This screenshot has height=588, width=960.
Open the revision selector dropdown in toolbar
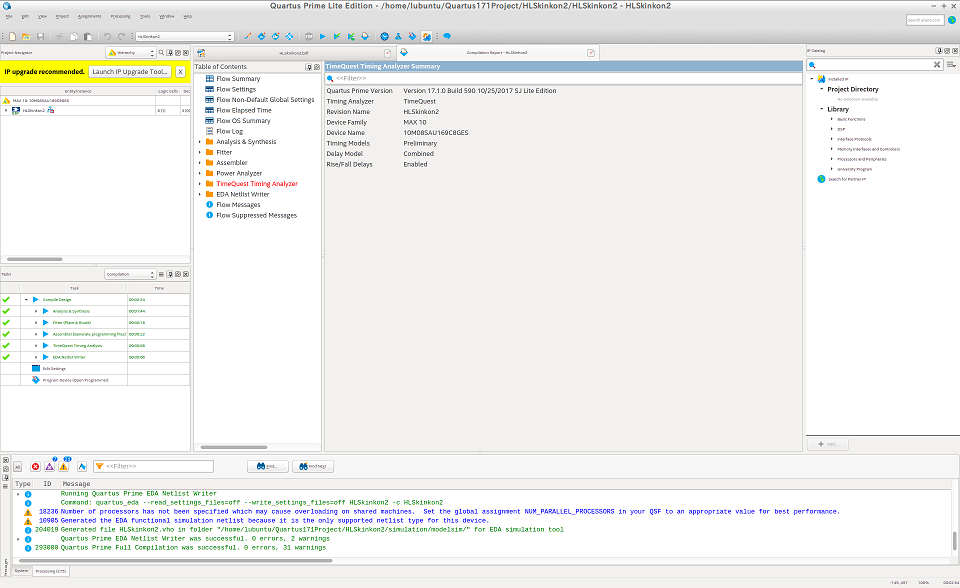[185, 37]
